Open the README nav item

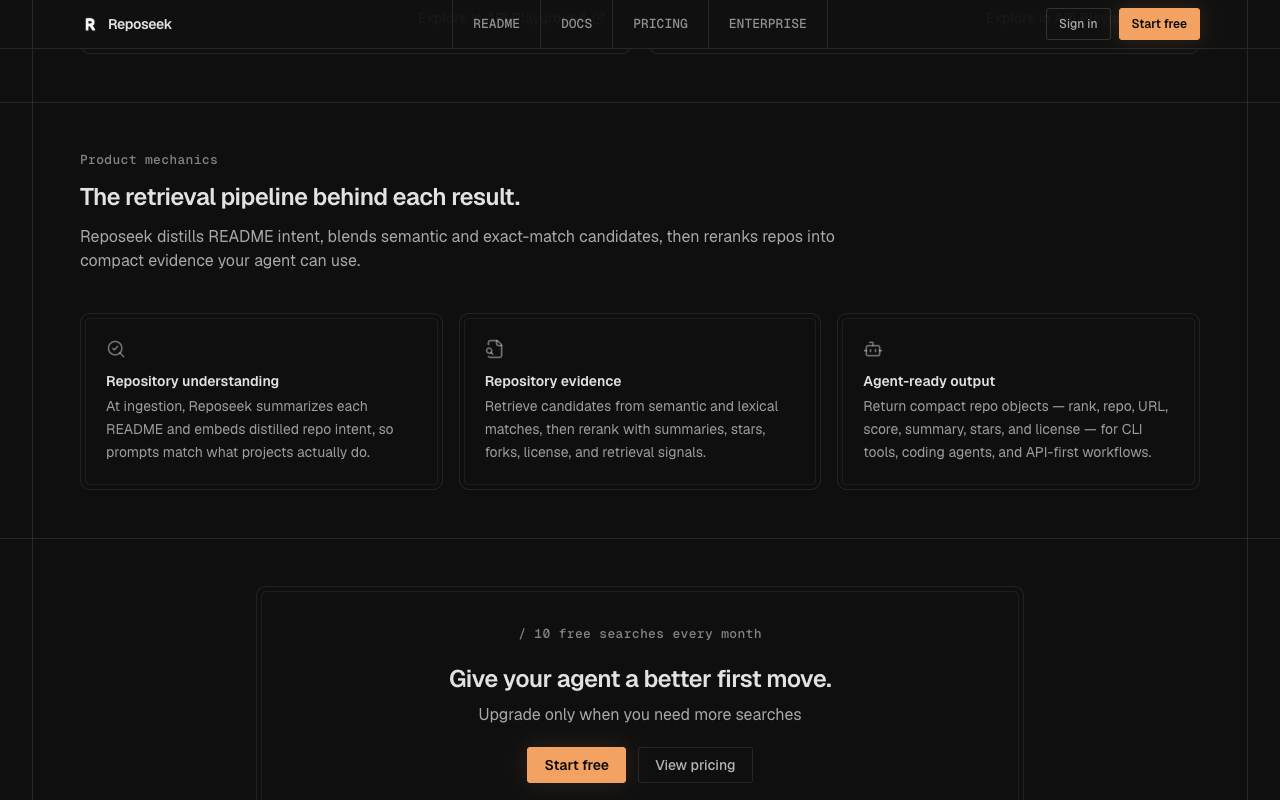click(496, 24)
